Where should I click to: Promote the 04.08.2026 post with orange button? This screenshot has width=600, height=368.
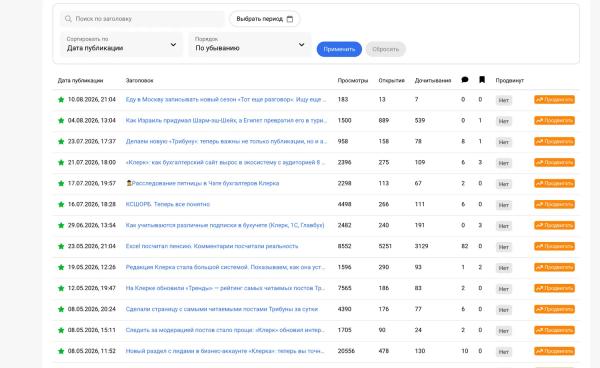[x=554, y=120]
